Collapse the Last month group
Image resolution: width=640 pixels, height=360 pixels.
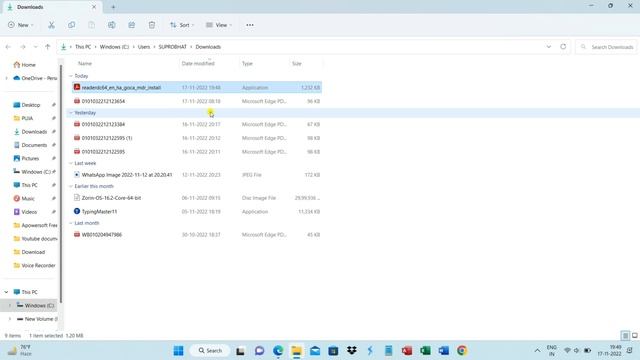pyautogui.click(x=71, y=223)
